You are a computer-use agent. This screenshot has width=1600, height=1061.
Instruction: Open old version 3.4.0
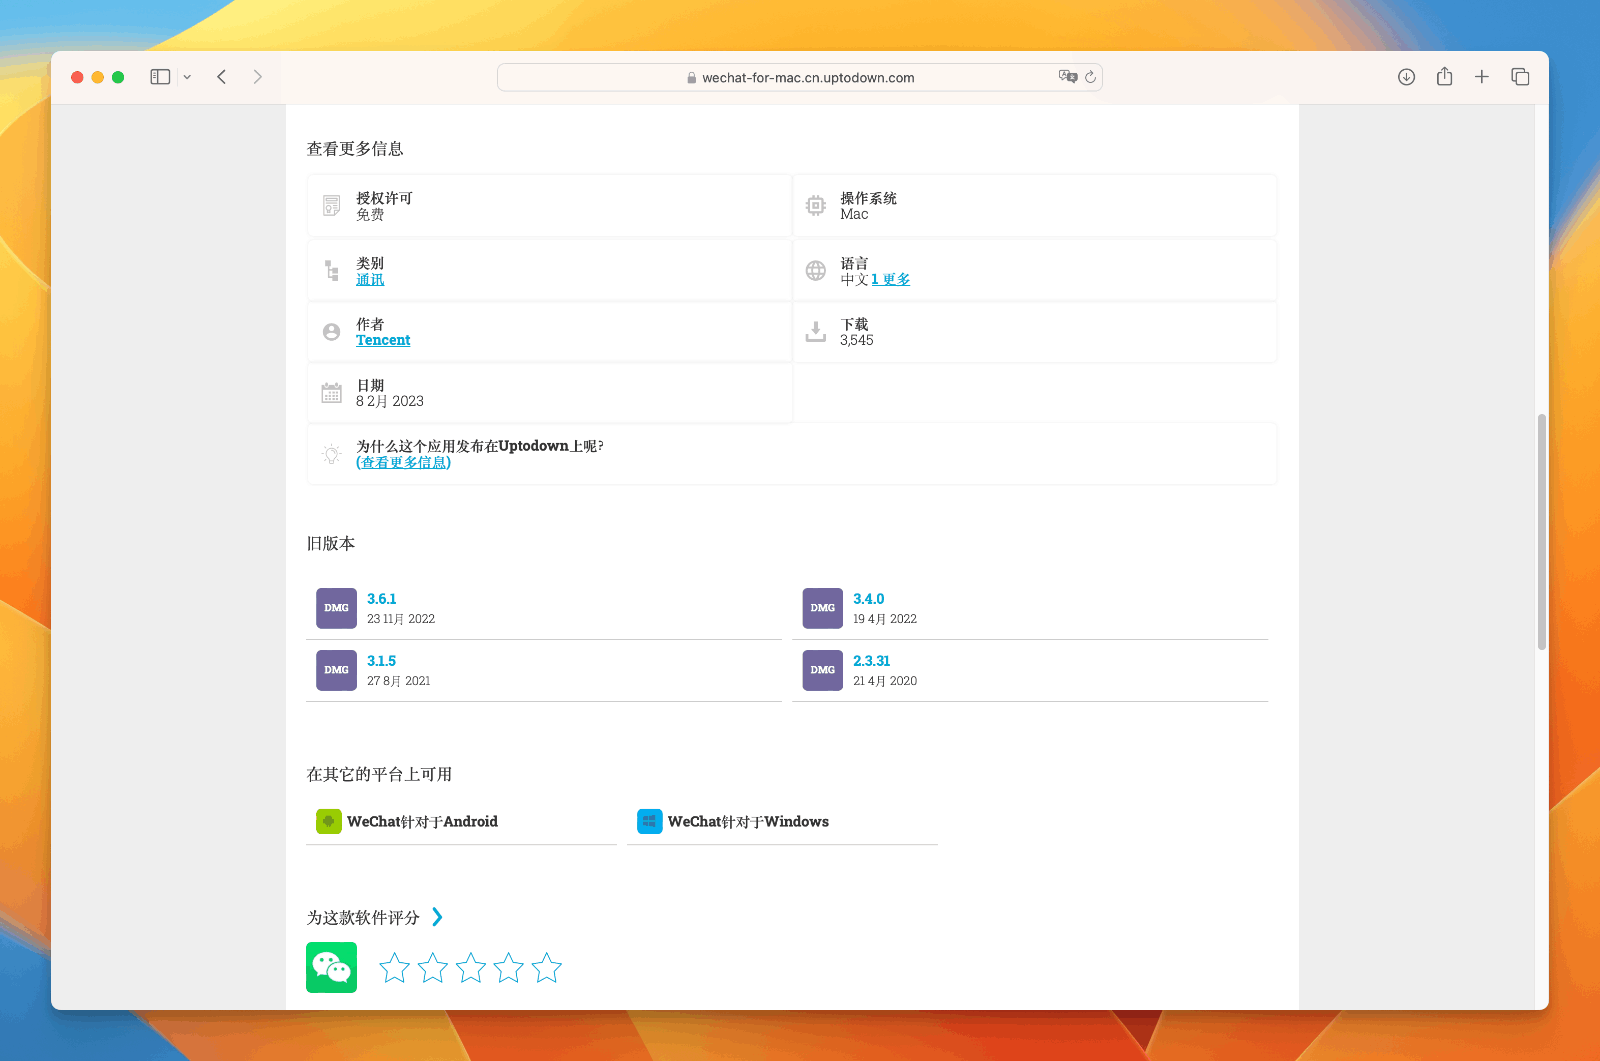coord(868,599)
